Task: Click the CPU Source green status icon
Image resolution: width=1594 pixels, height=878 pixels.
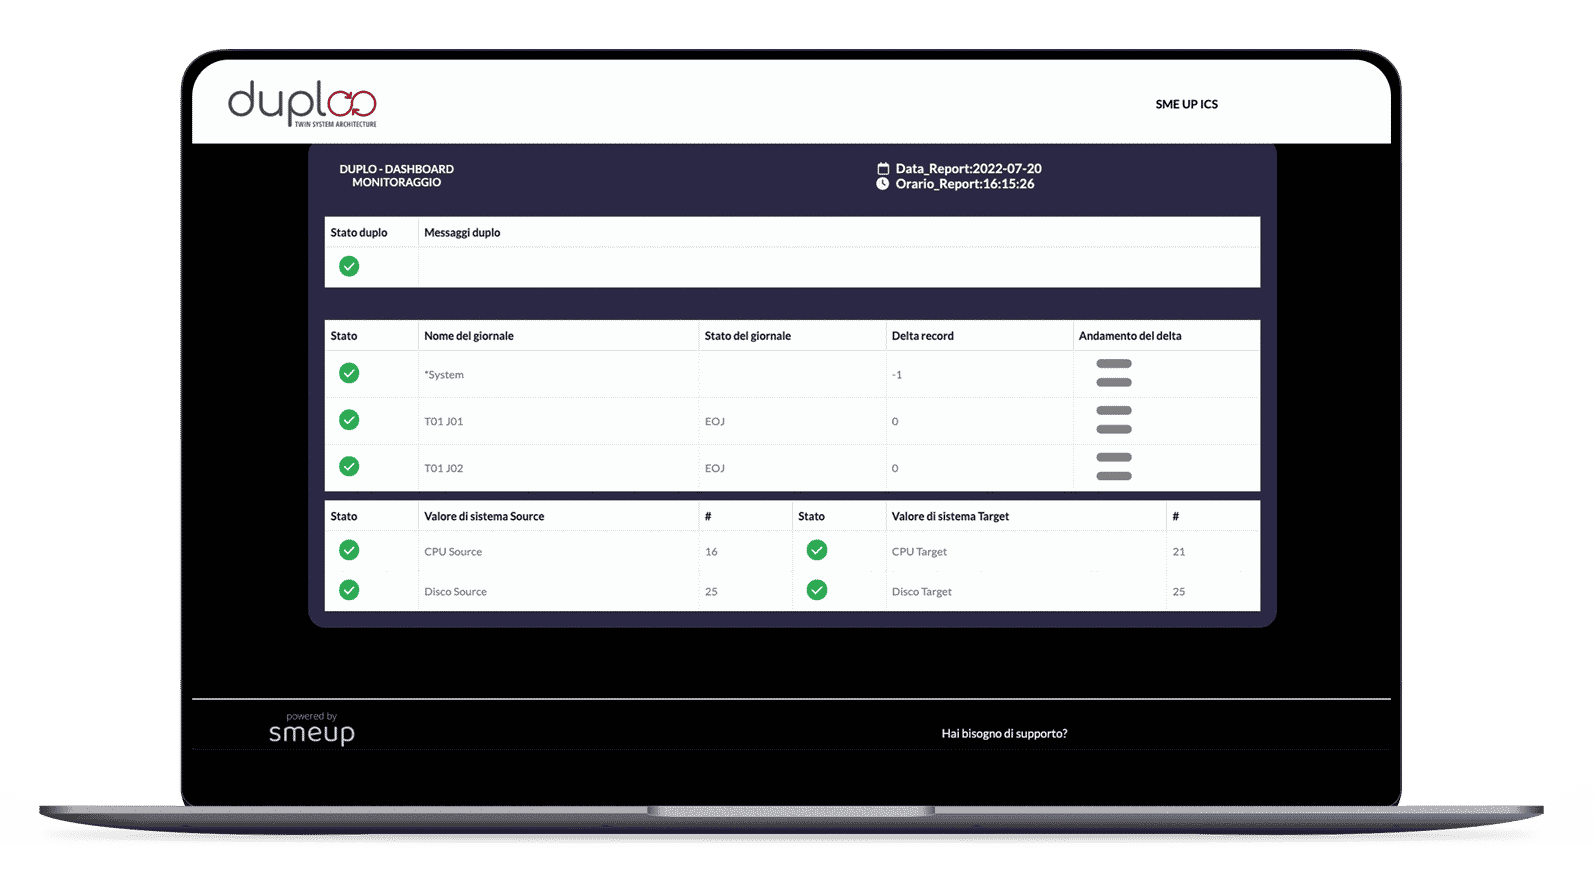Action: tap(349, 550)
